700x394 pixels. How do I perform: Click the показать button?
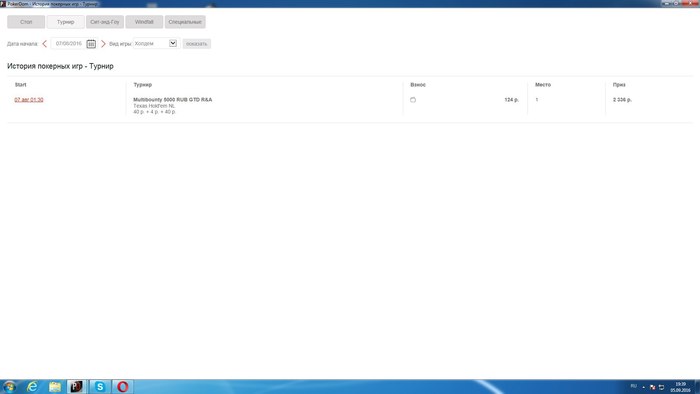coord(196,44)
